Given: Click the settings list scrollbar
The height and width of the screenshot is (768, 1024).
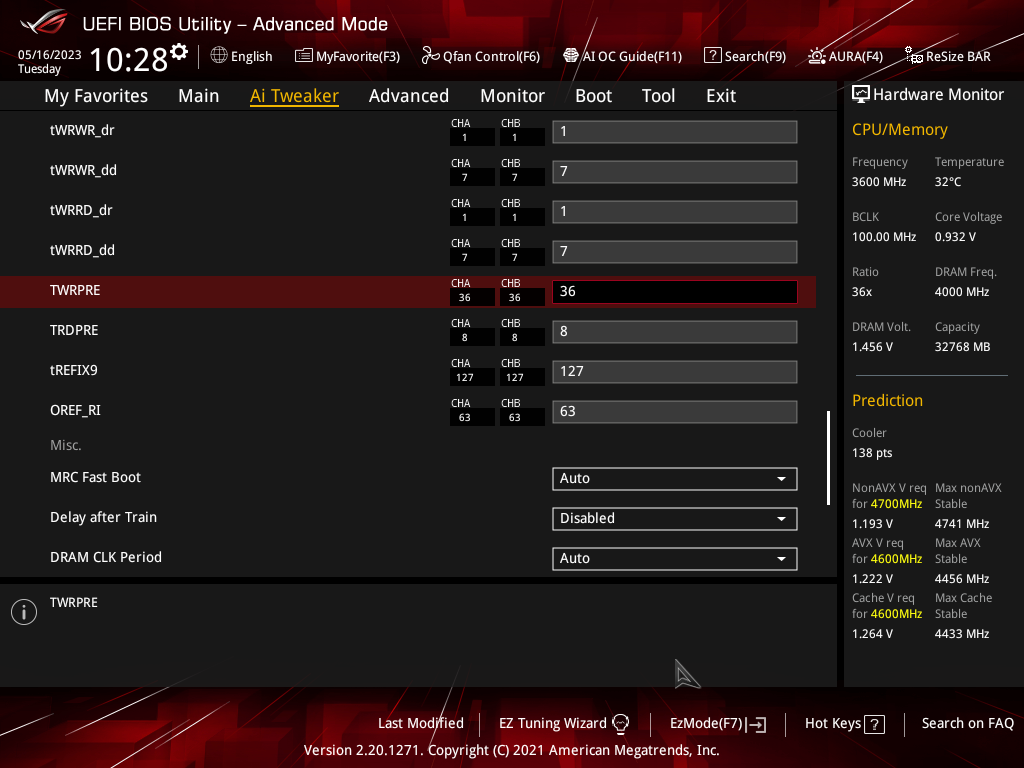Looking at the screenshot, I should (x=828, y=457).
